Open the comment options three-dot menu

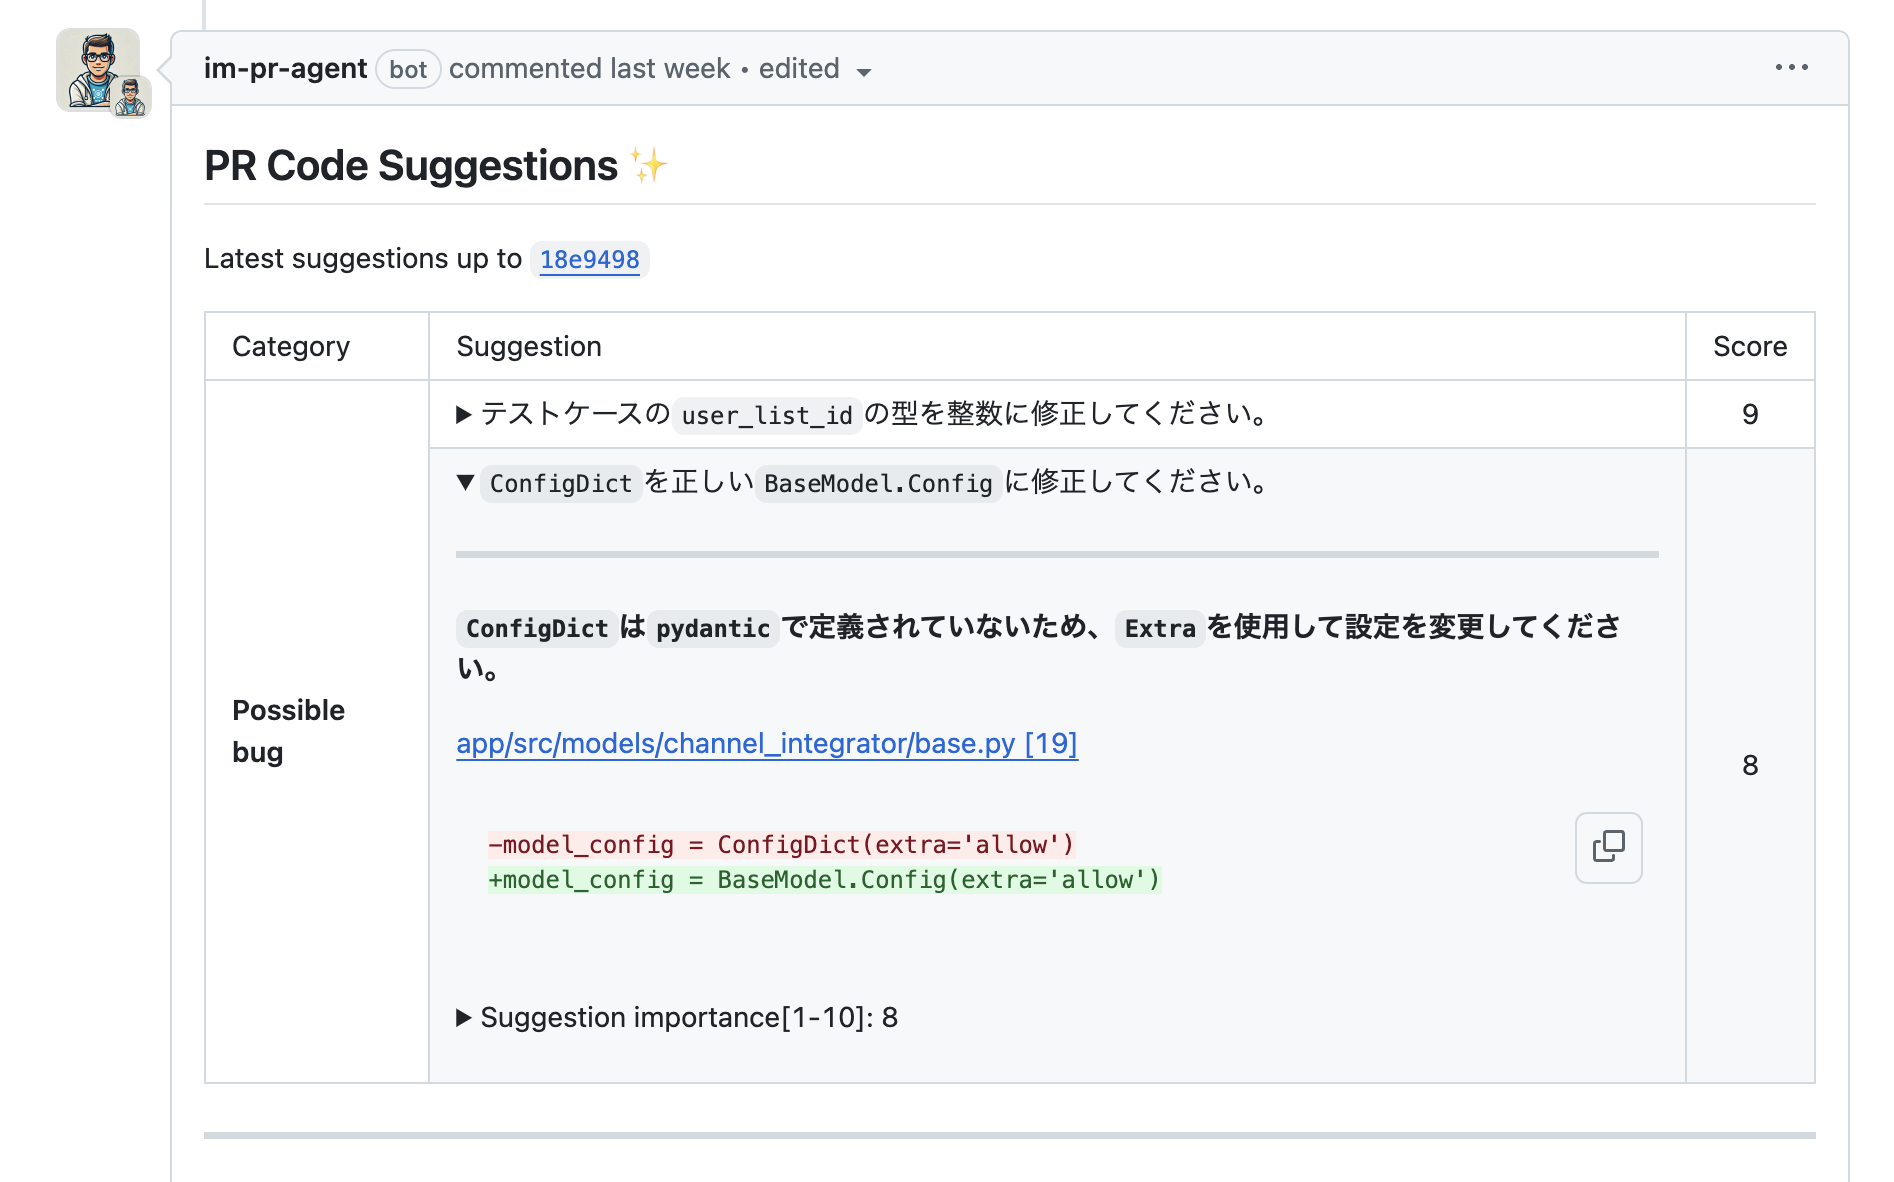[1791, 68]
